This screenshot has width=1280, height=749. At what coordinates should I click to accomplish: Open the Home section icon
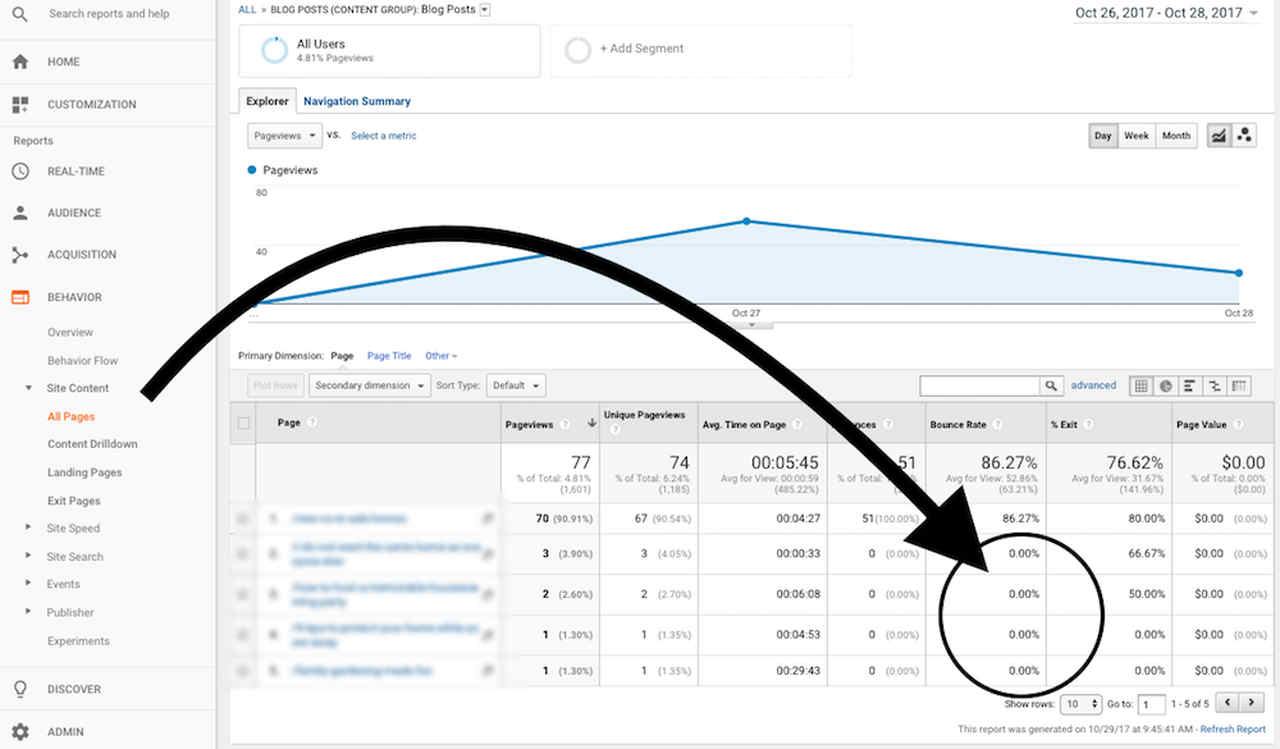[x=20, y=62]
